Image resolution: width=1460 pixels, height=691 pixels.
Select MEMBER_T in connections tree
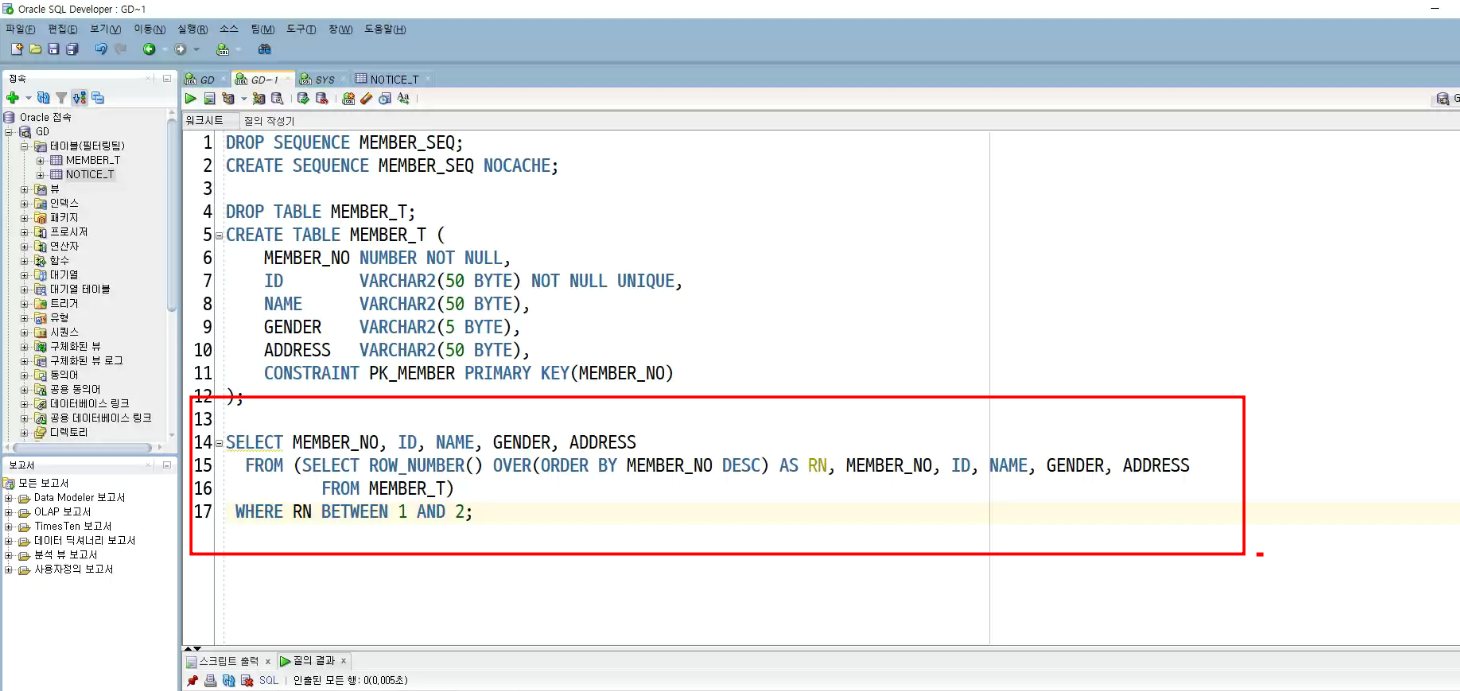click(x=93, y=160)
